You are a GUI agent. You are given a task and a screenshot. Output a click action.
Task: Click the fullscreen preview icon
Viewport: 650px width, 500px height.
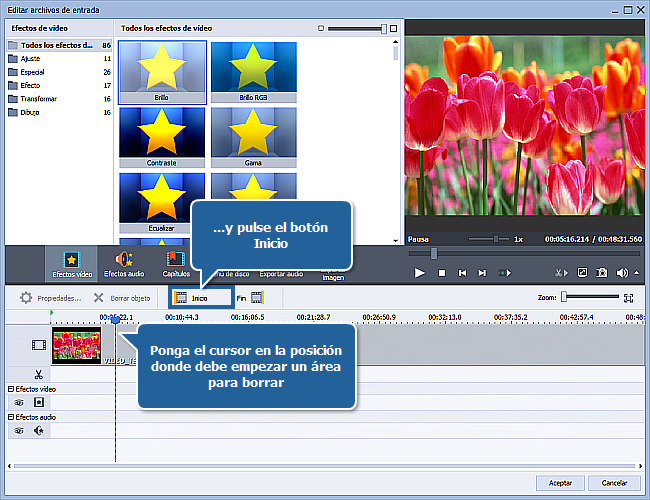point(582,272)
